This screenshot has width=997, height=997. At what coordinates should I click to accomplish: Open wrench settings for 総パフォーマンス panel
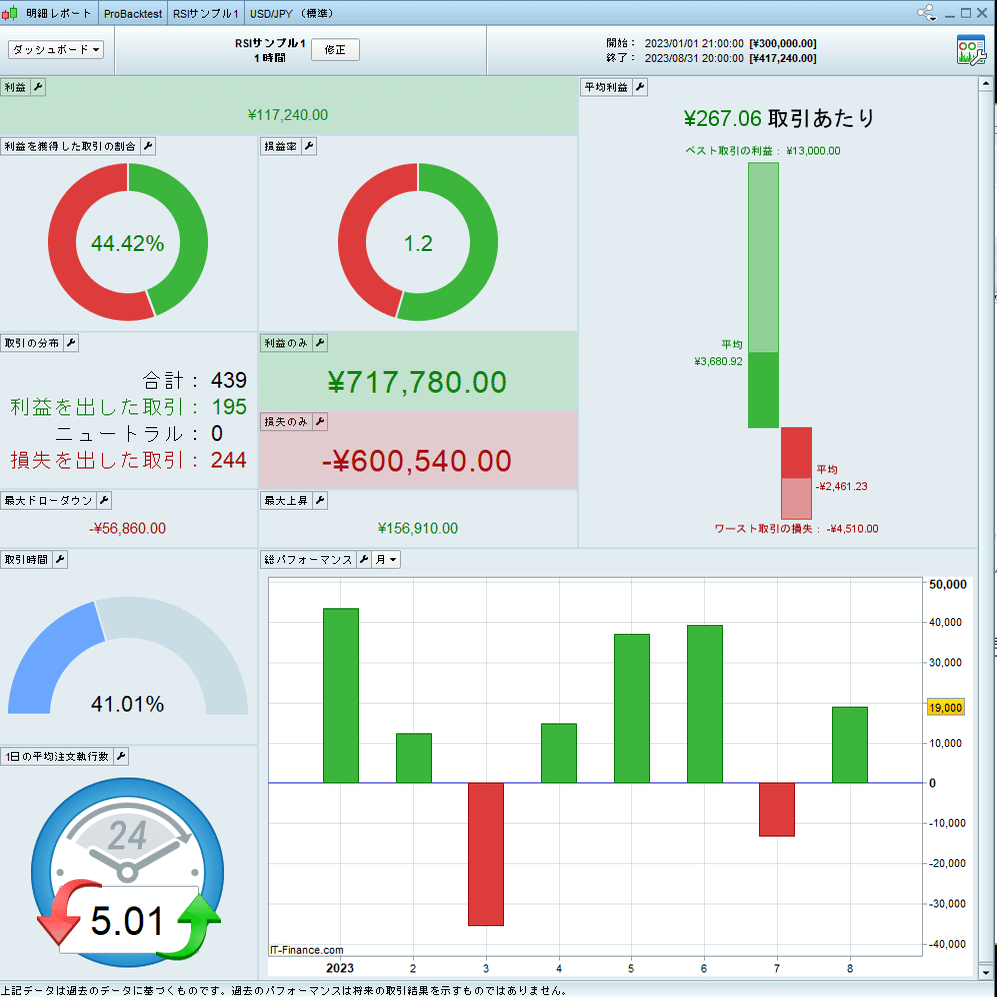coord(364,560)
